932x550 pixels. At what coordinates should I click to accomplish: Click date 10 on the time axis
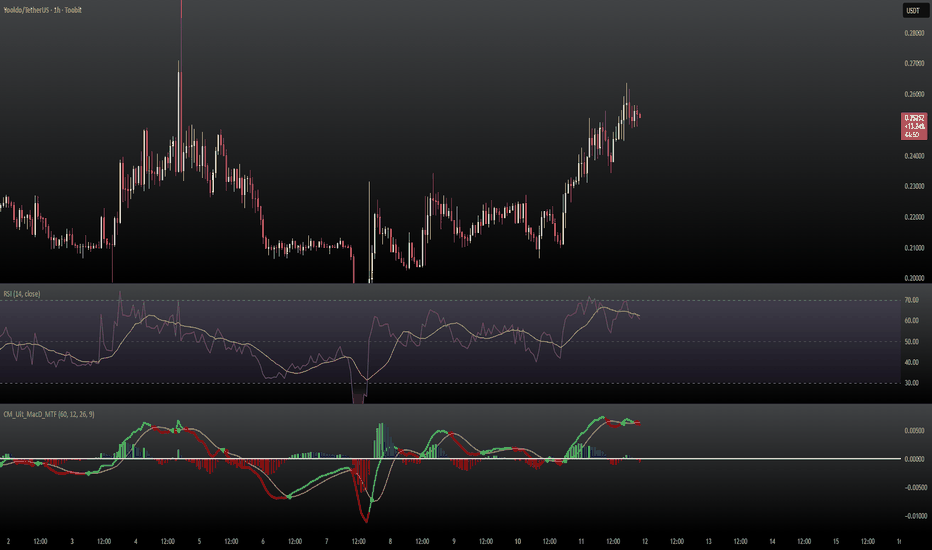(x=518, y=541)
